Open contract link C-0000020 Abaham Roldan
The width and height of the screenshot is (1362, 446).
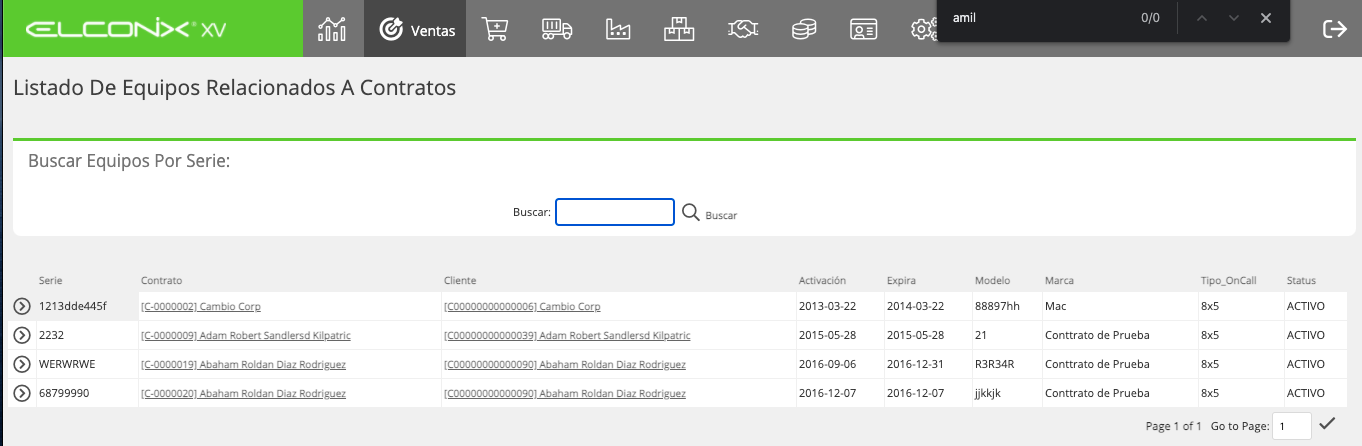pos(243,394)
